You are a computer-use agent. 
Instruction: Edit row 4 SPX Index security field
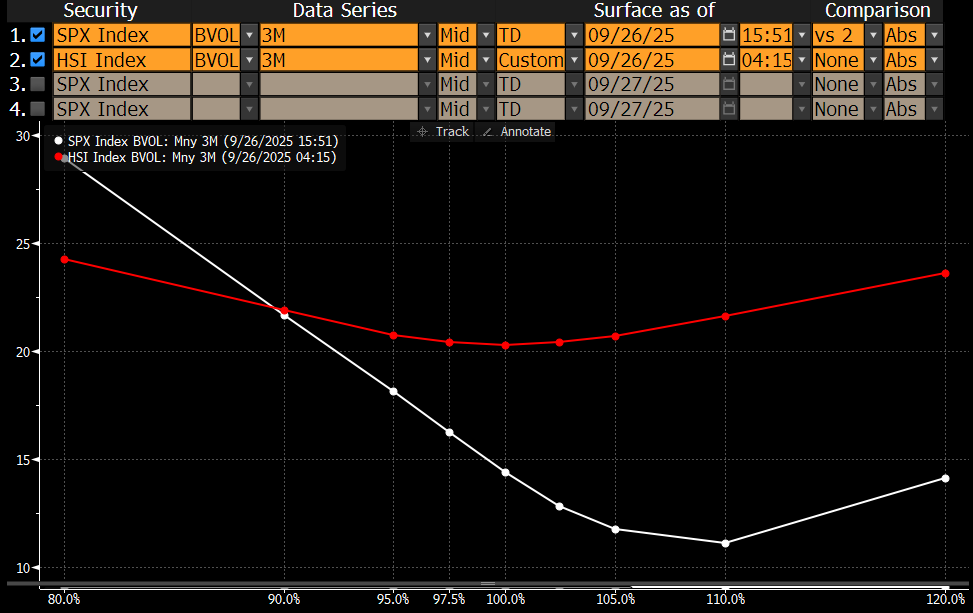point(122,109)
